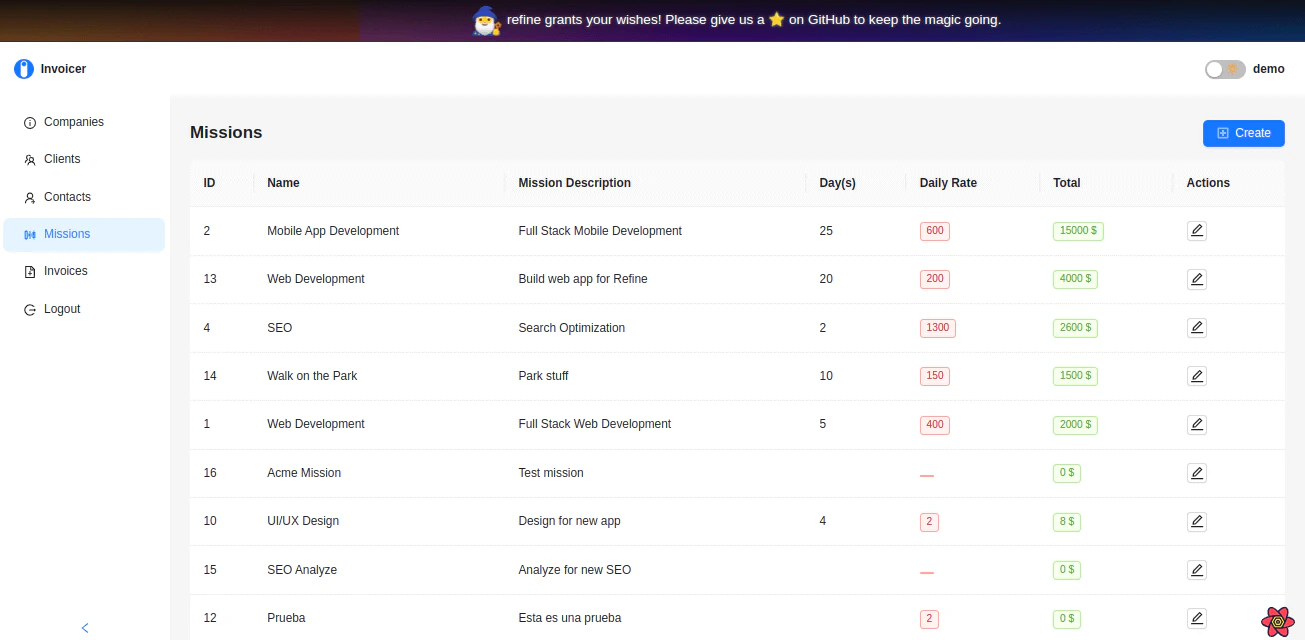
Task: Toggle the light/dark theme switch near demo
Action: [1224, 68]
